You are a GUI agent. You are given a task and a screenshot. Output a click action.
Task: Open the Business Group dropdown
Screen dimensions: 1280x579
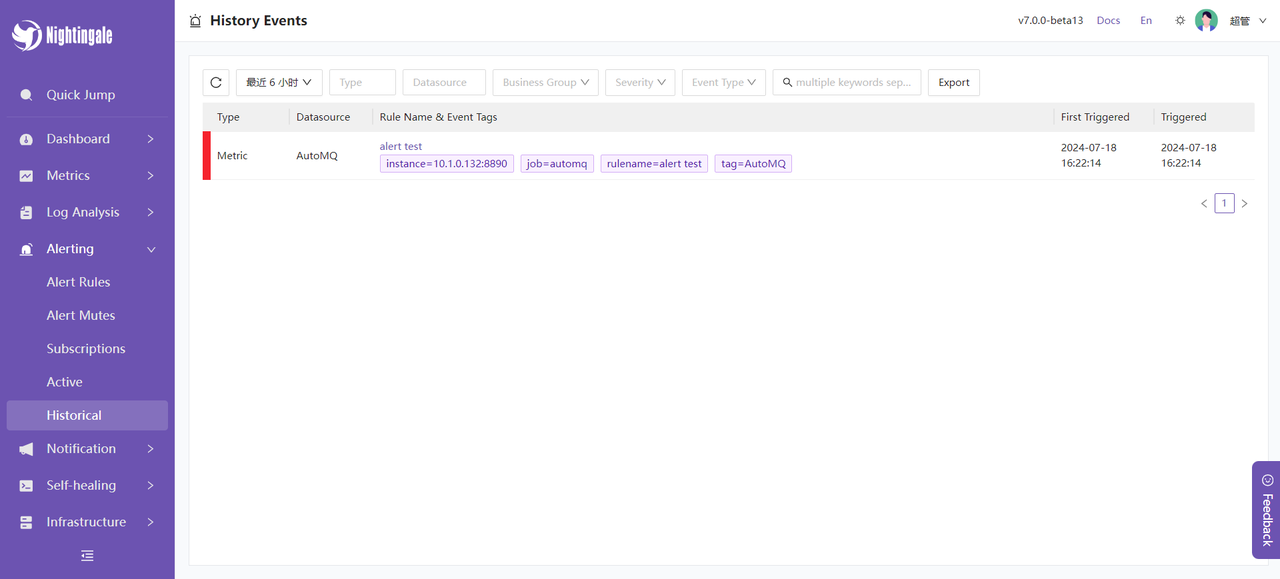[x=546, y=82]
